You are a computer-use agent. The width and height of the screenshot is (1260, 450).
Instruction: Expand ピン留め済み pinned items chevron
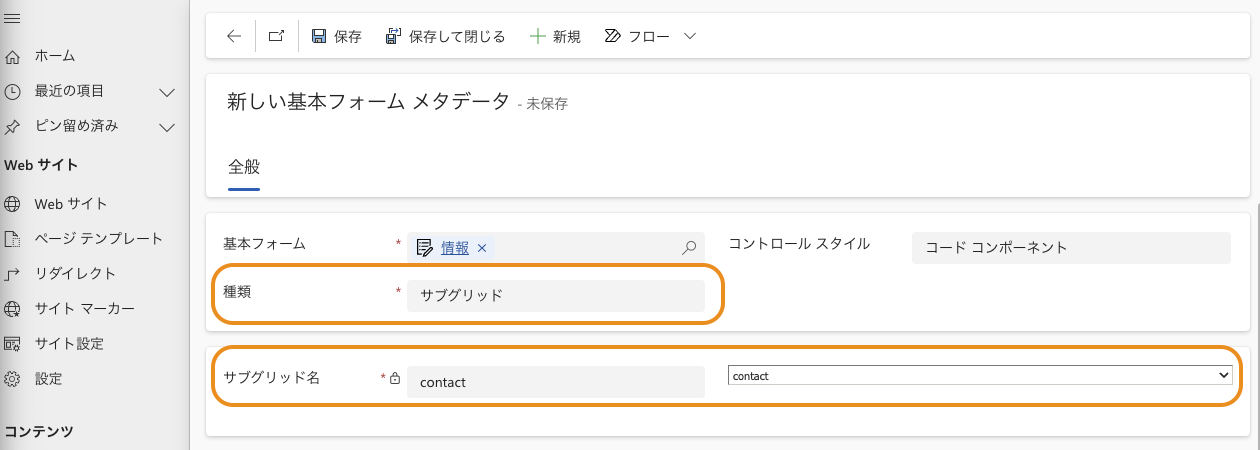click(167, 127)
